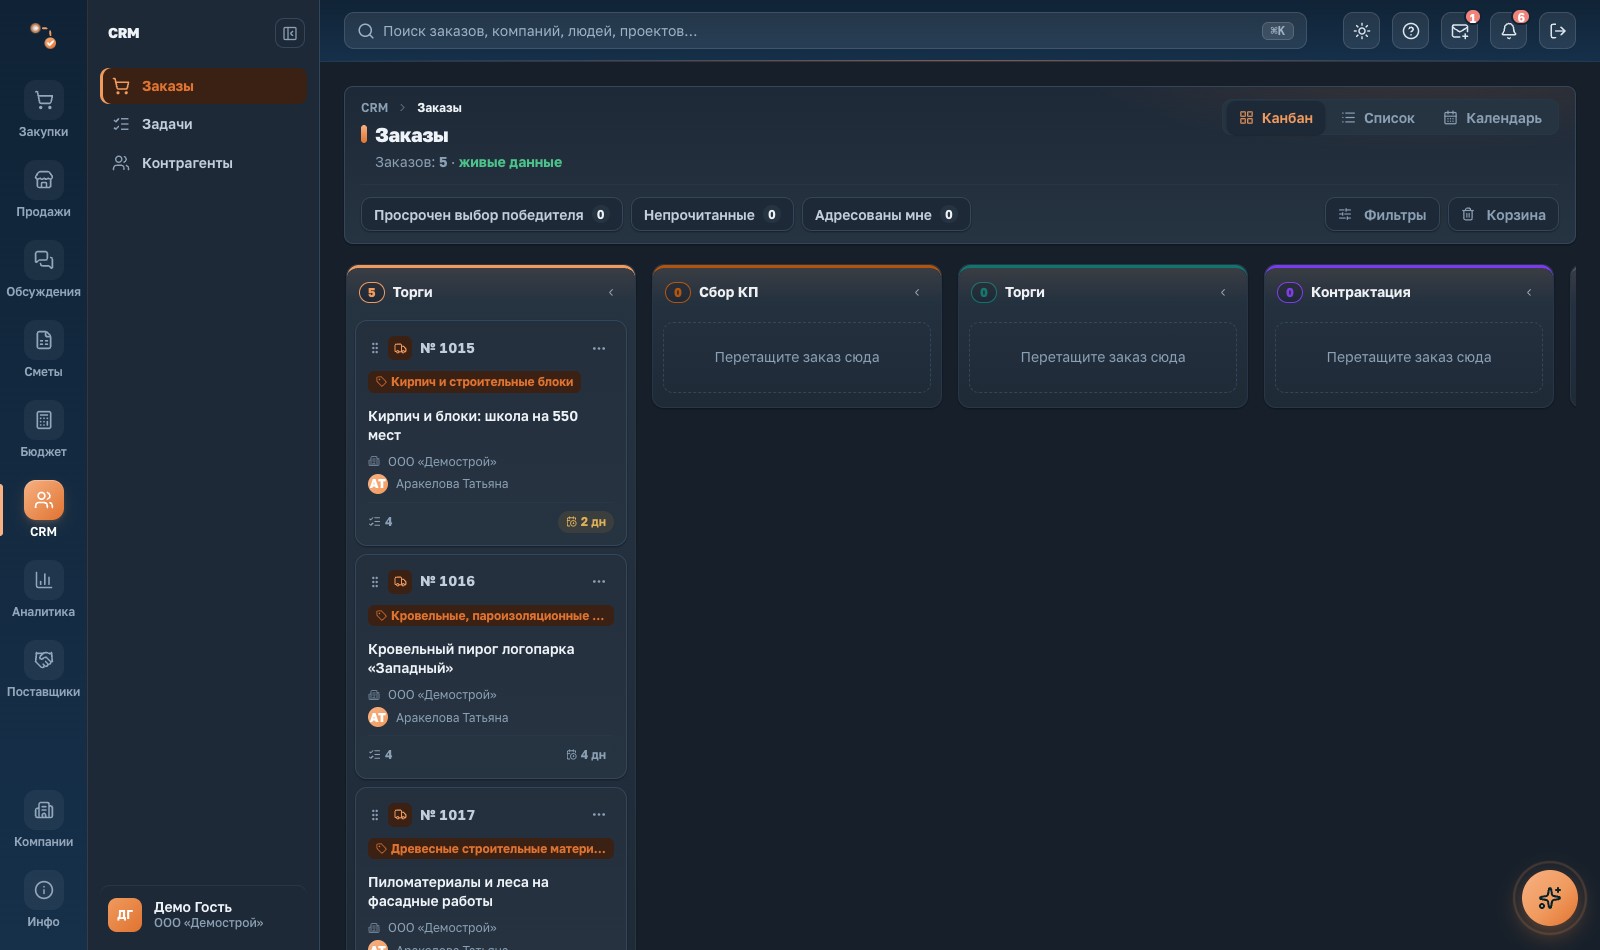Screen dimensions: 1600x950
Task: Click the logout icon
Action: point(1557,31)
